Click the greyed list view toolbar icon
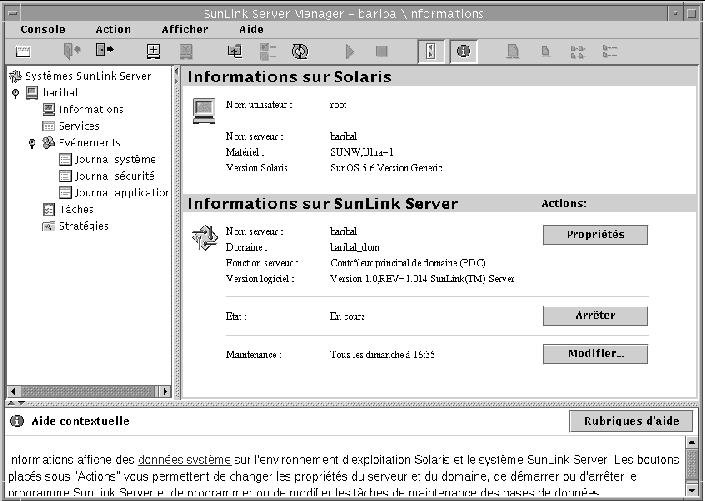The width and height of the screenshot is (705, 501). [x=578, y=52]
